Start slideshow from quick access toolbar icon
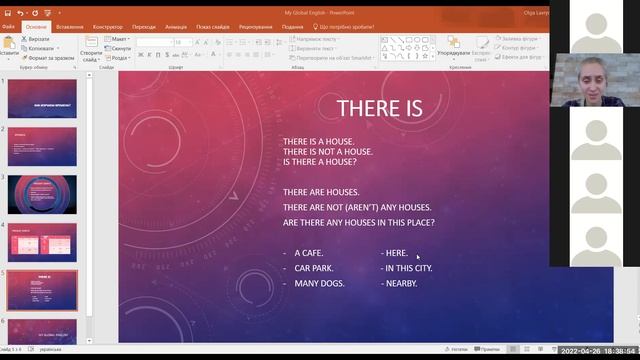Image resolution: width=640 pixels, height=360 pixels. coord(48,13)
